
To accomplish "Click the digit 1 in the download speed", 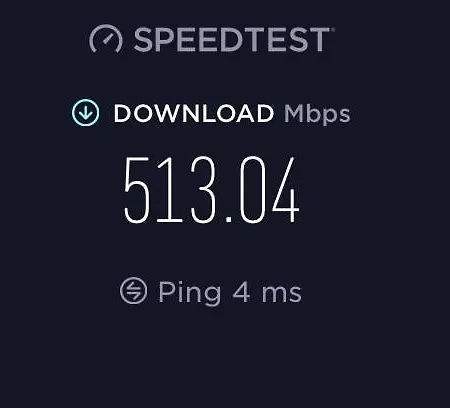I will [x=169, y=190].
